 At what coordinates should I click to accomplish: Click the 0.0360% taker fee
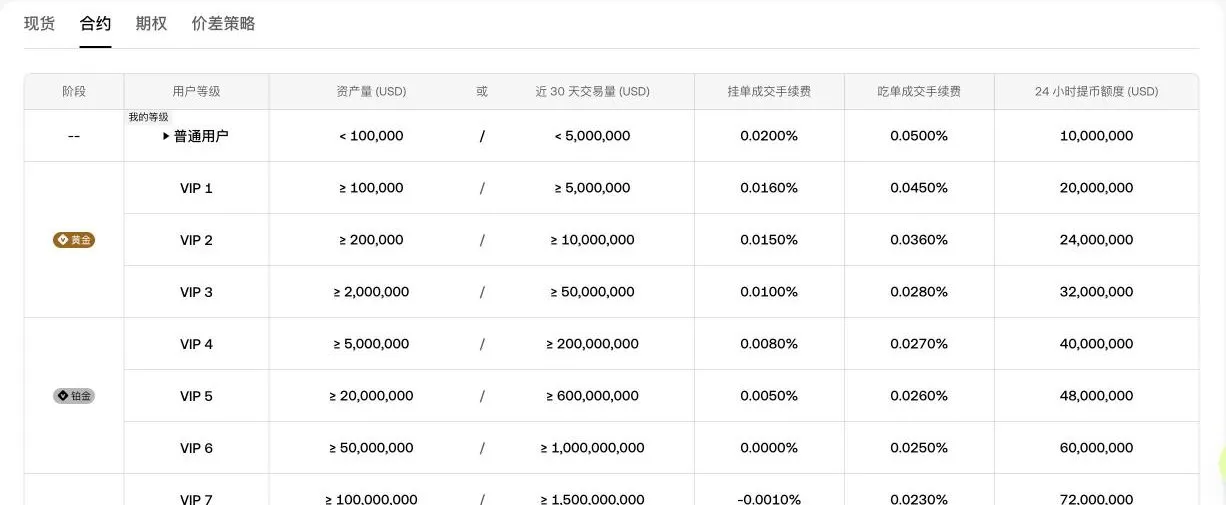click(919, 240)
